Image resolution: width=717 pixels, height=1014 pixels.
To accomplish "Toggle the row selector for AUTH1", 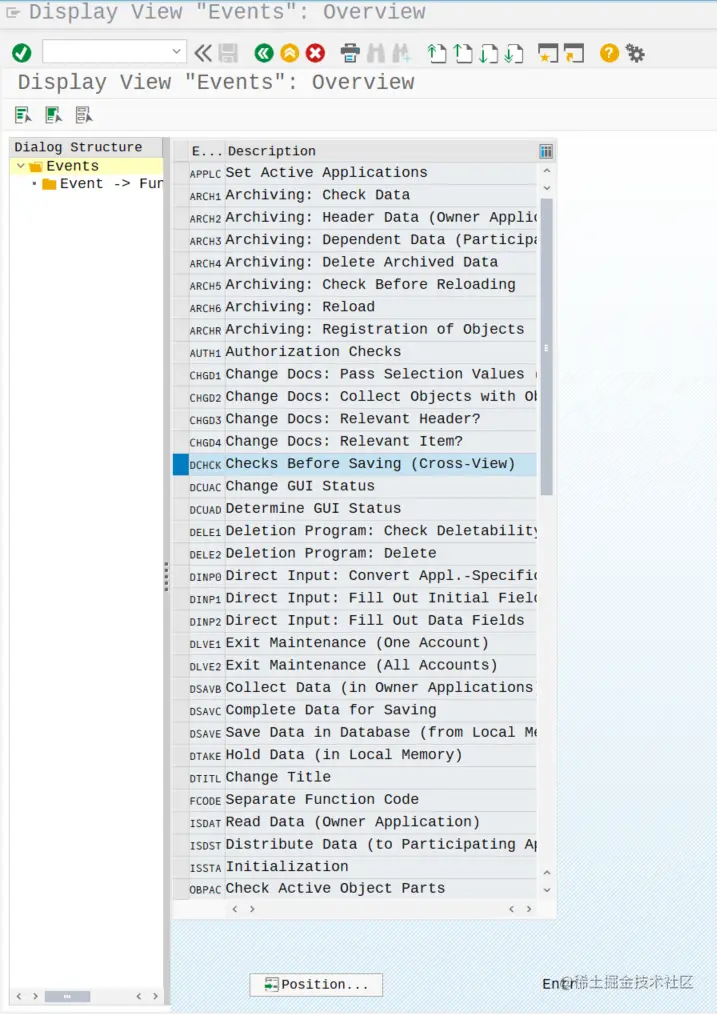I will 180,352.
